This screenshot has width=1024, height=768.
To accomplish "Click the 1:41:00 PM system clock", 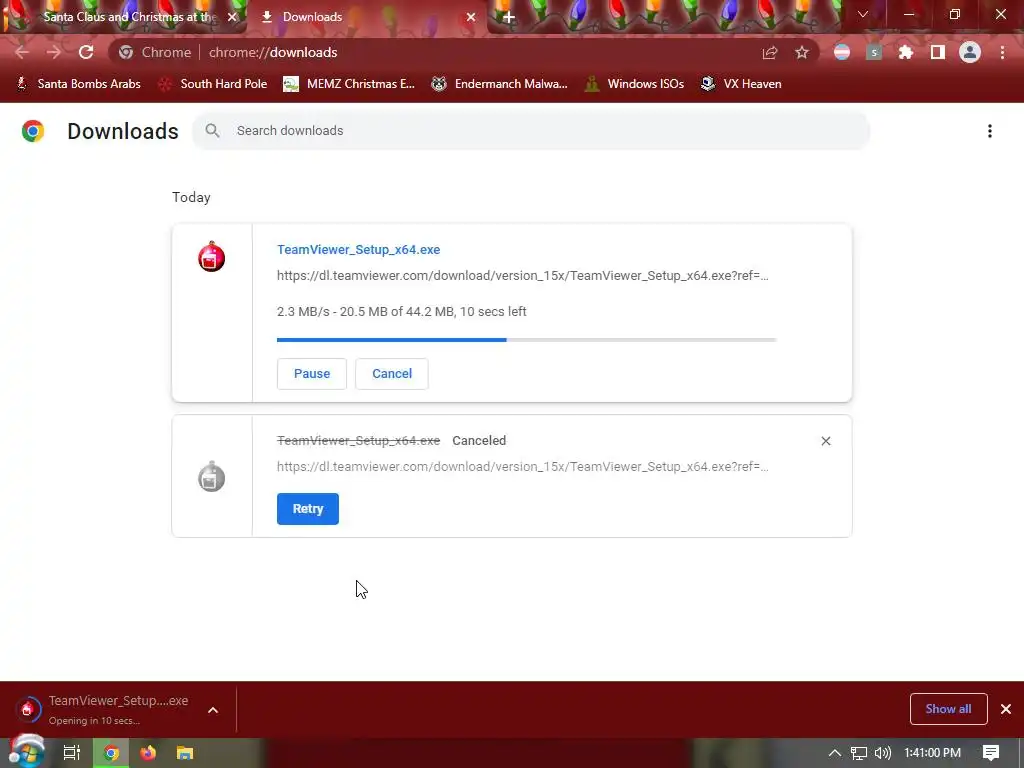I will [x=933, y=753].
